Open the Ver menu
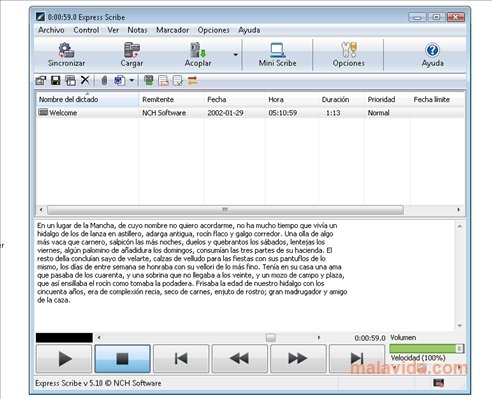This screenshot has width=492, height=399. [x=113, y=30]
